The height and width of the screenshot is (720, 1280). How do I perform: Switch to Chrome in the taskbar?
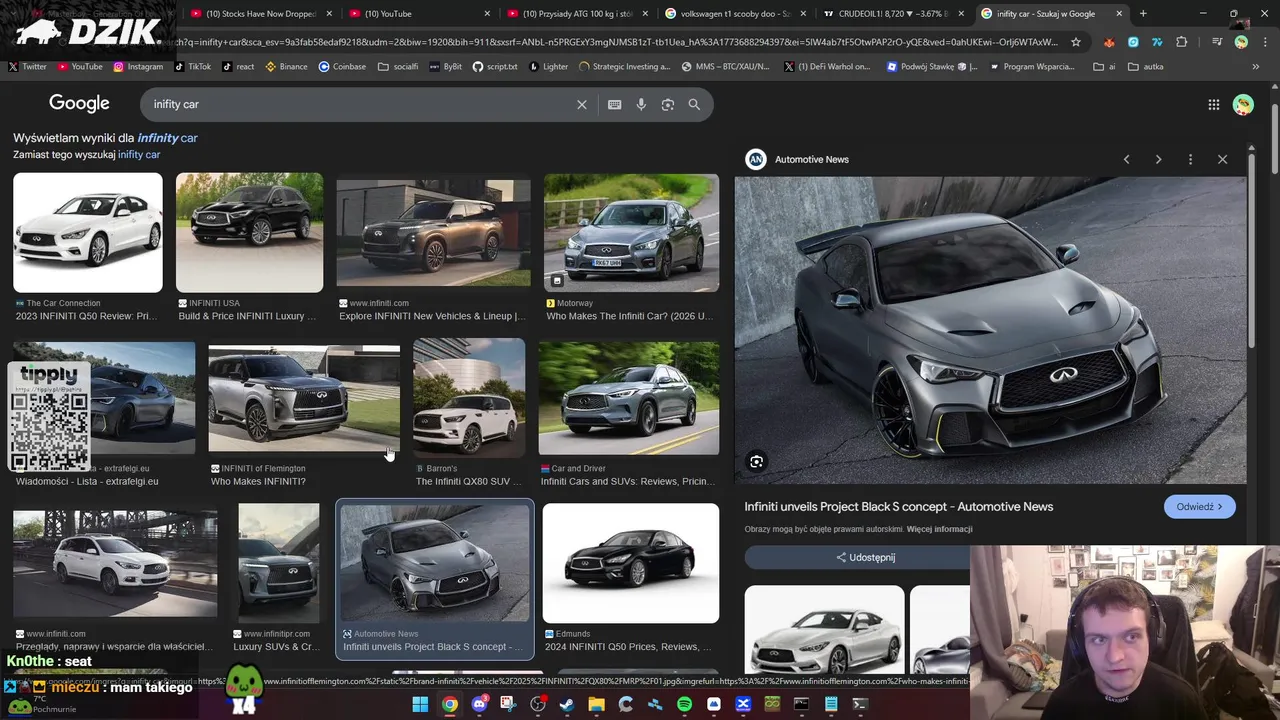[450, 704]
